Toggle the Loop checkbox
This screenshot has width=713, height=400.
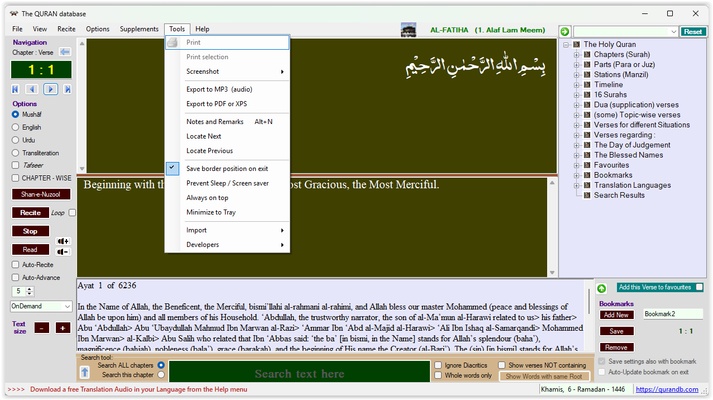click(72, 213)
